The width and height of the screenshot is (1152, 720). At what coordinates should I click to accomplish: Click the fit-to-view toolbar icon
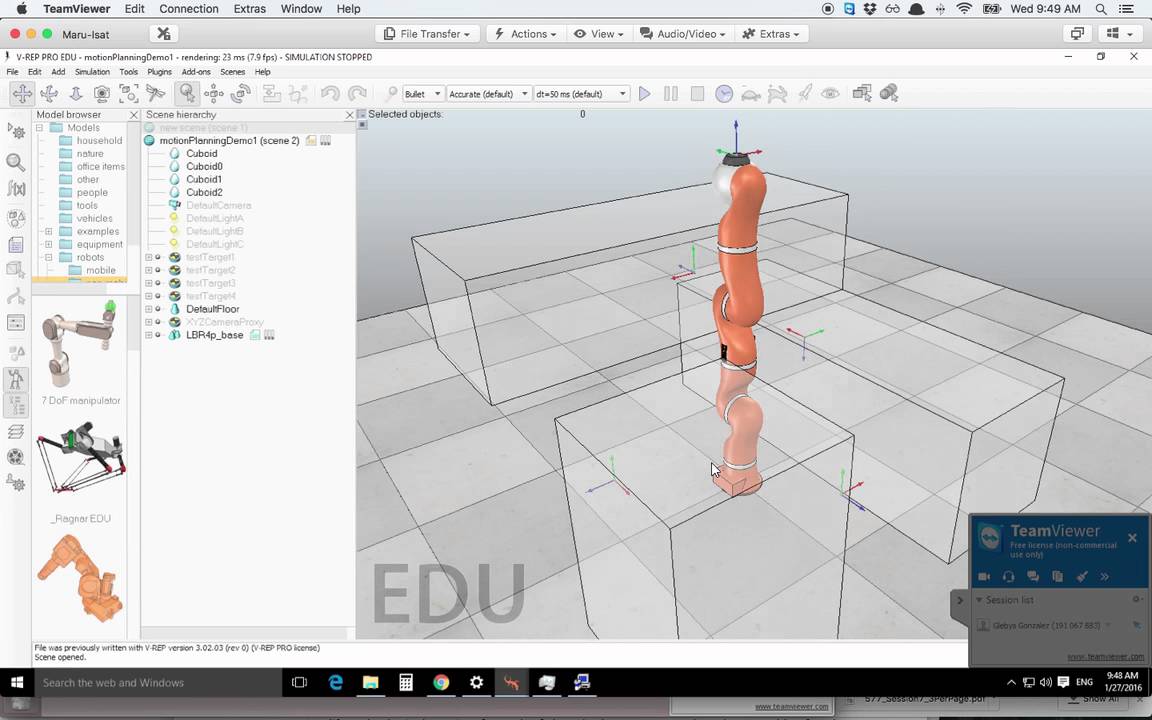tap(129, 93)
